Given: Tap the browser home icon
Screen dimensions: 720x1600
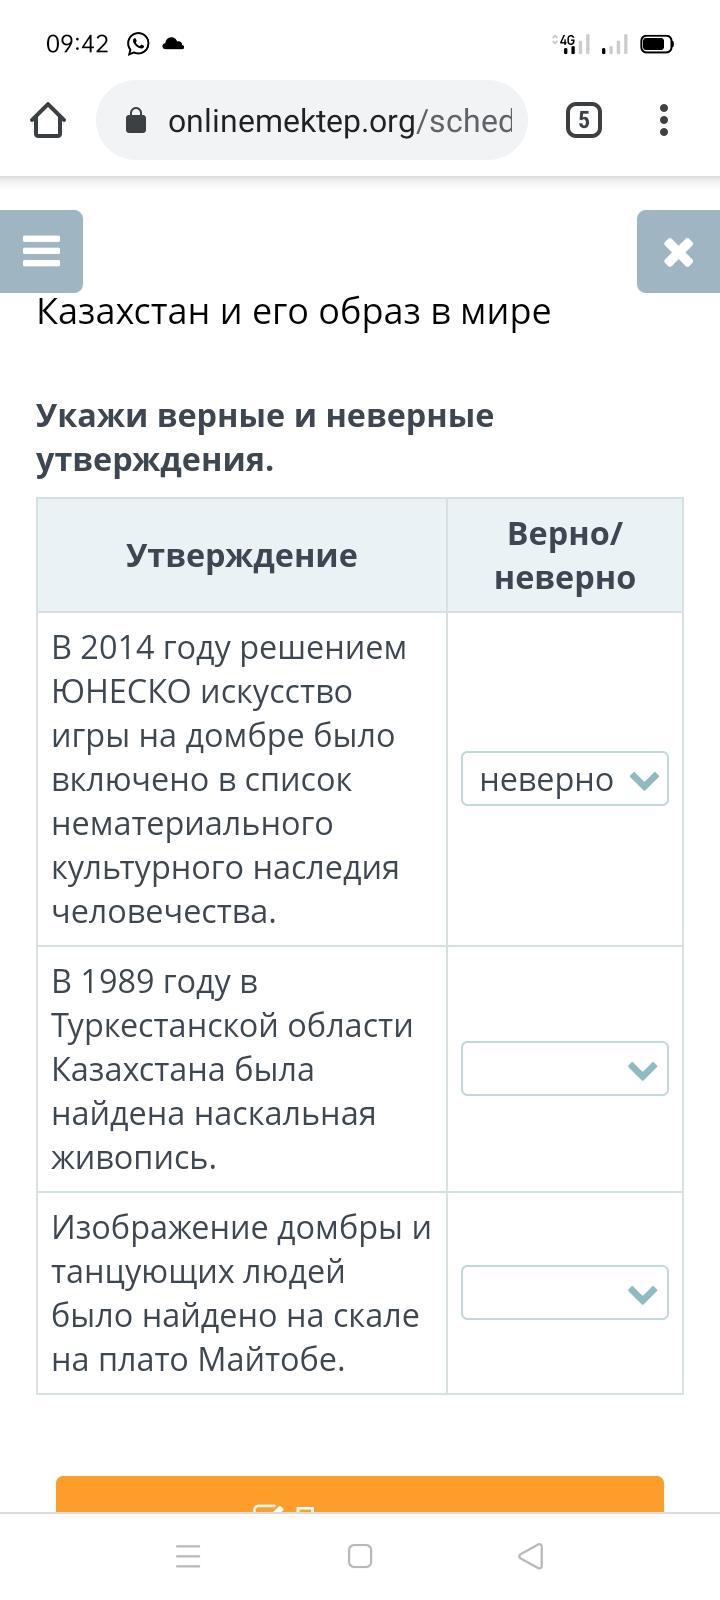Looking at the screenshot, I should [x=48, y=121].
